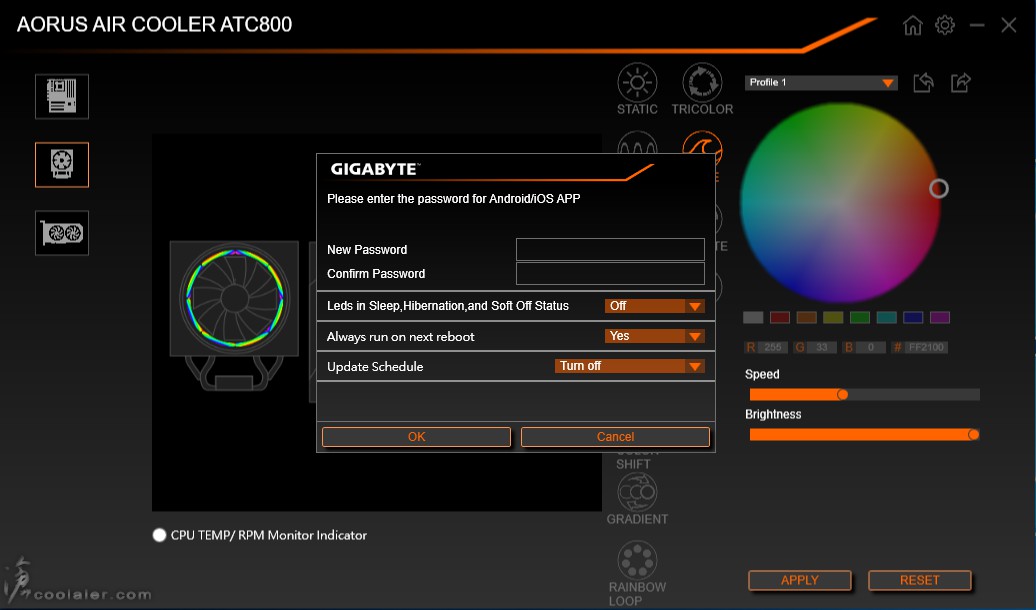Cancel the password dialog
This screenshot has height=610, width=1036.
(x=615, y=437)
